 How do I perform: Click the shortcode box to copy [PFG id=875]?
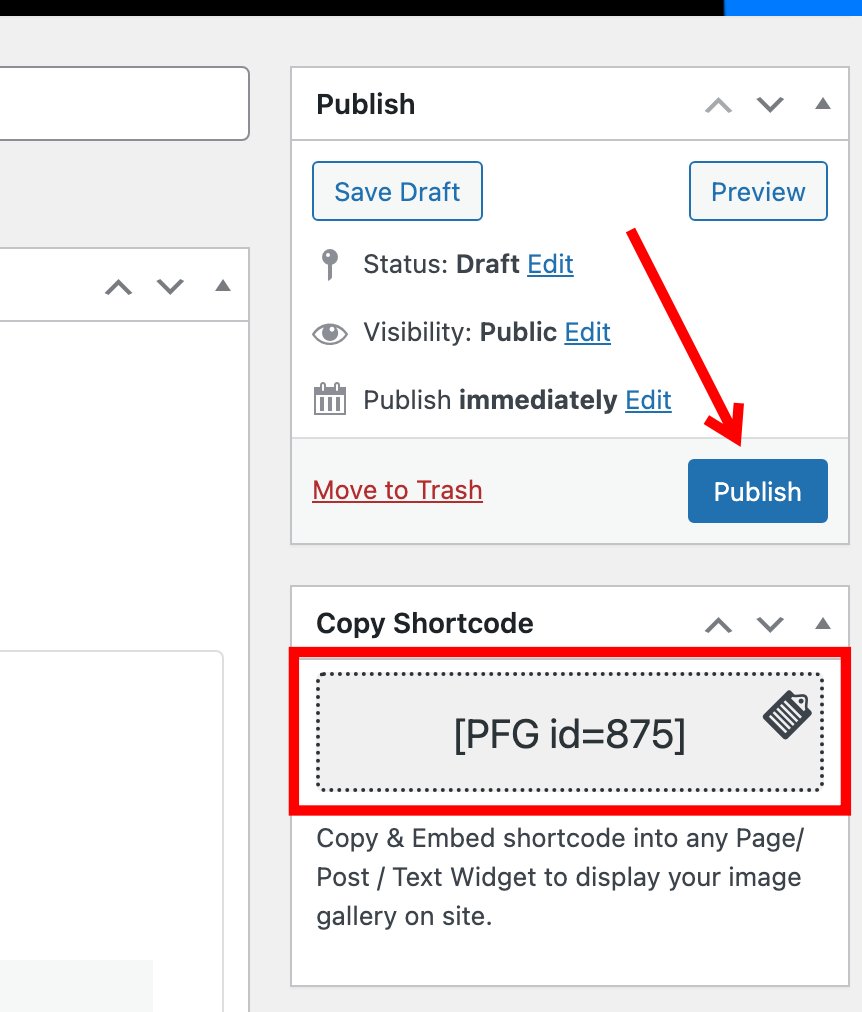(x=570, y=732)
